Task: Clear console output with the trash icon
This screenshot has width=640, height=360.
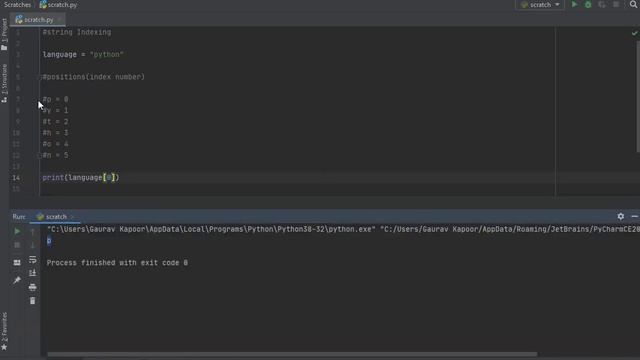Action: click(x=32, y=301)
